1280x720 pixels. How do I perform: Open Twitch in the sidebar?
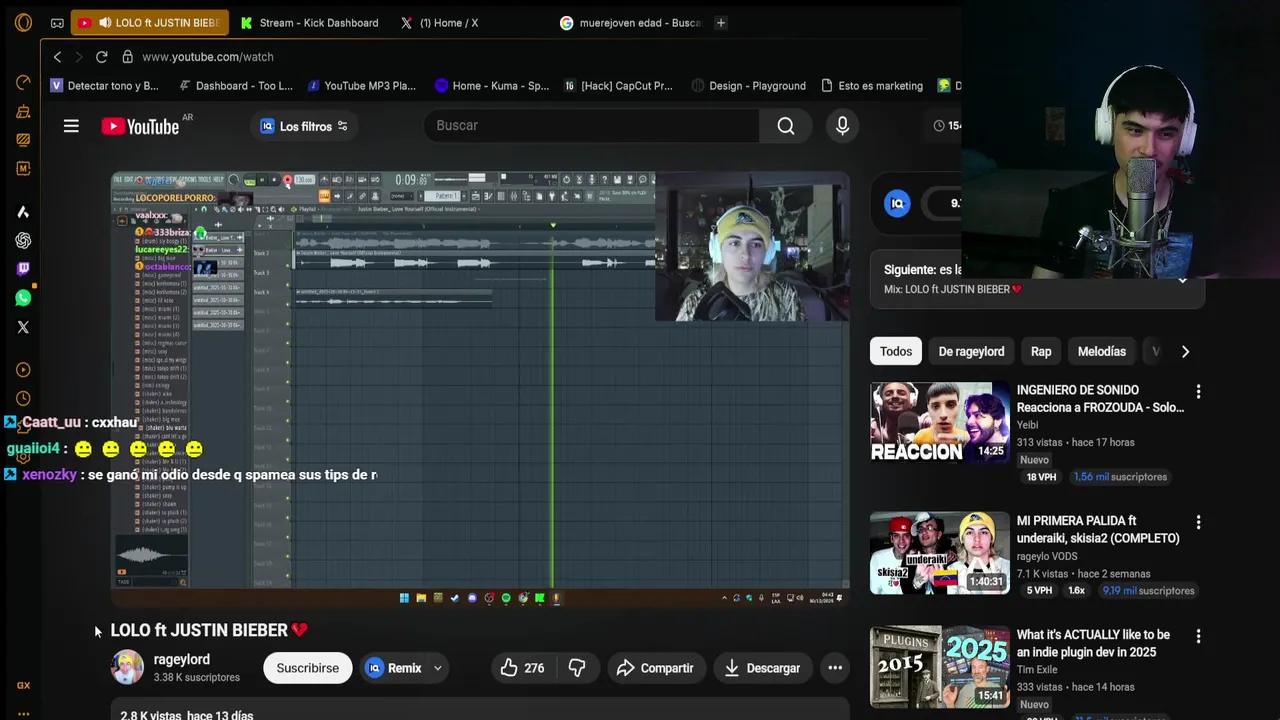[x=23, y=269]
